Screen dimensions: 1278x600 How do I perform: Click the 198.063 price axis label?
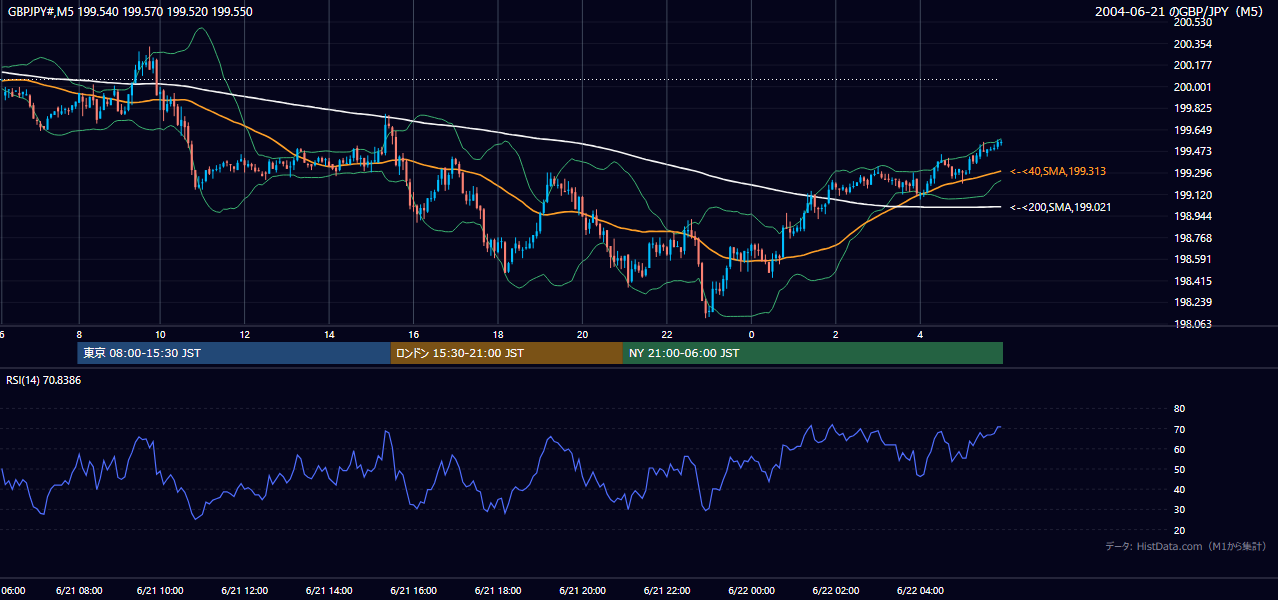pos(1192,323)
